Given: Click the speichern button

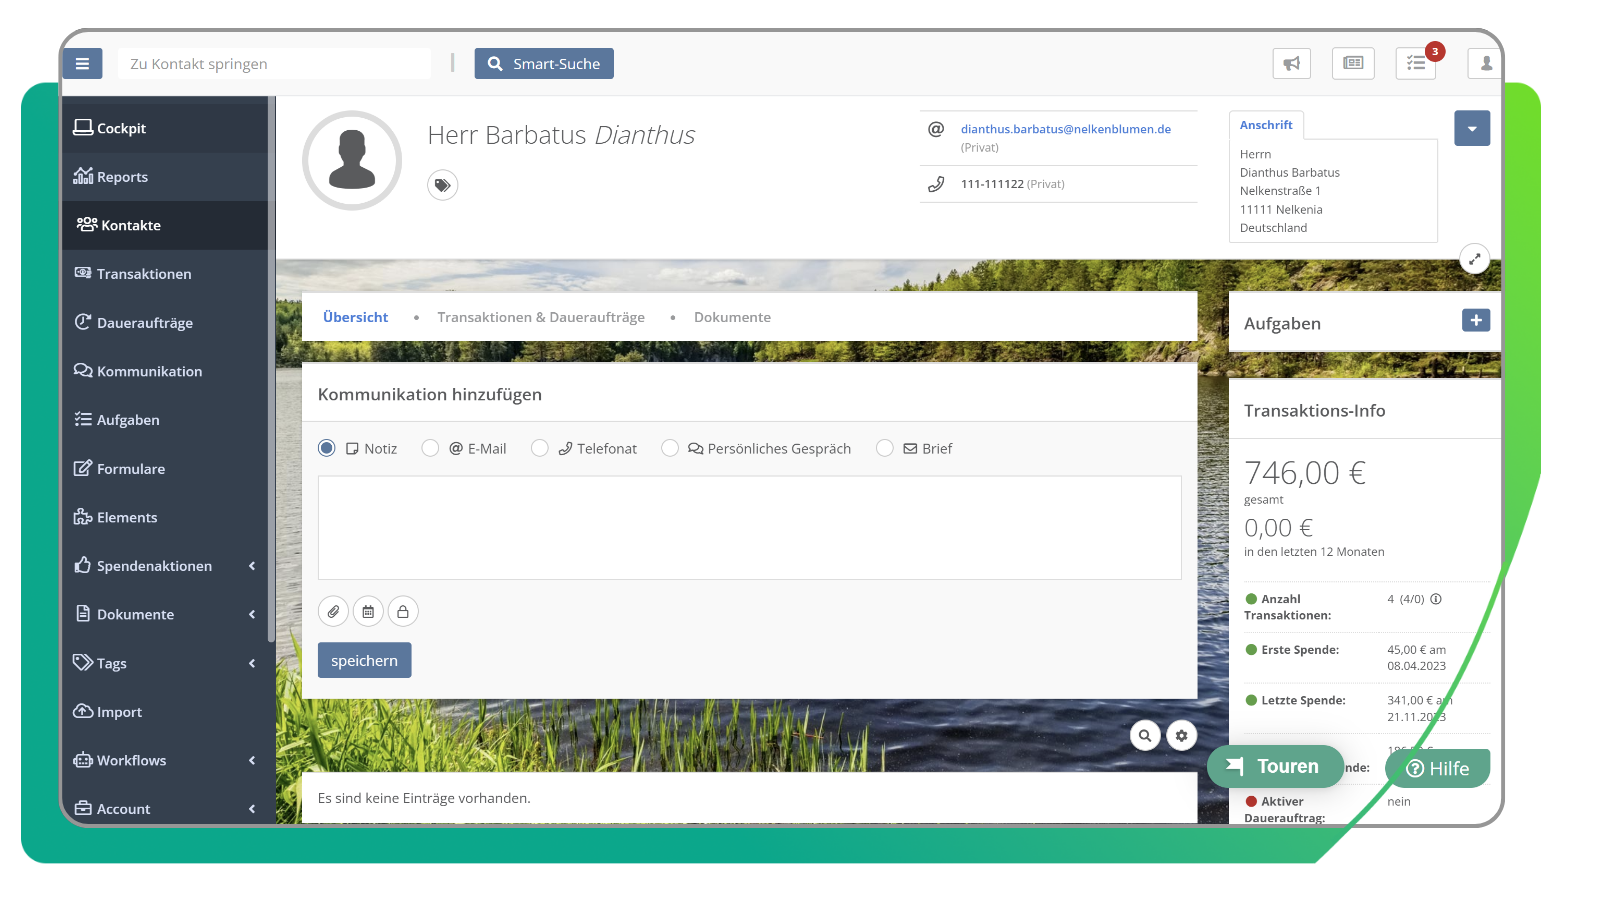Looking at the screenshot, I should pyautogui.click(x=364, y=660).
